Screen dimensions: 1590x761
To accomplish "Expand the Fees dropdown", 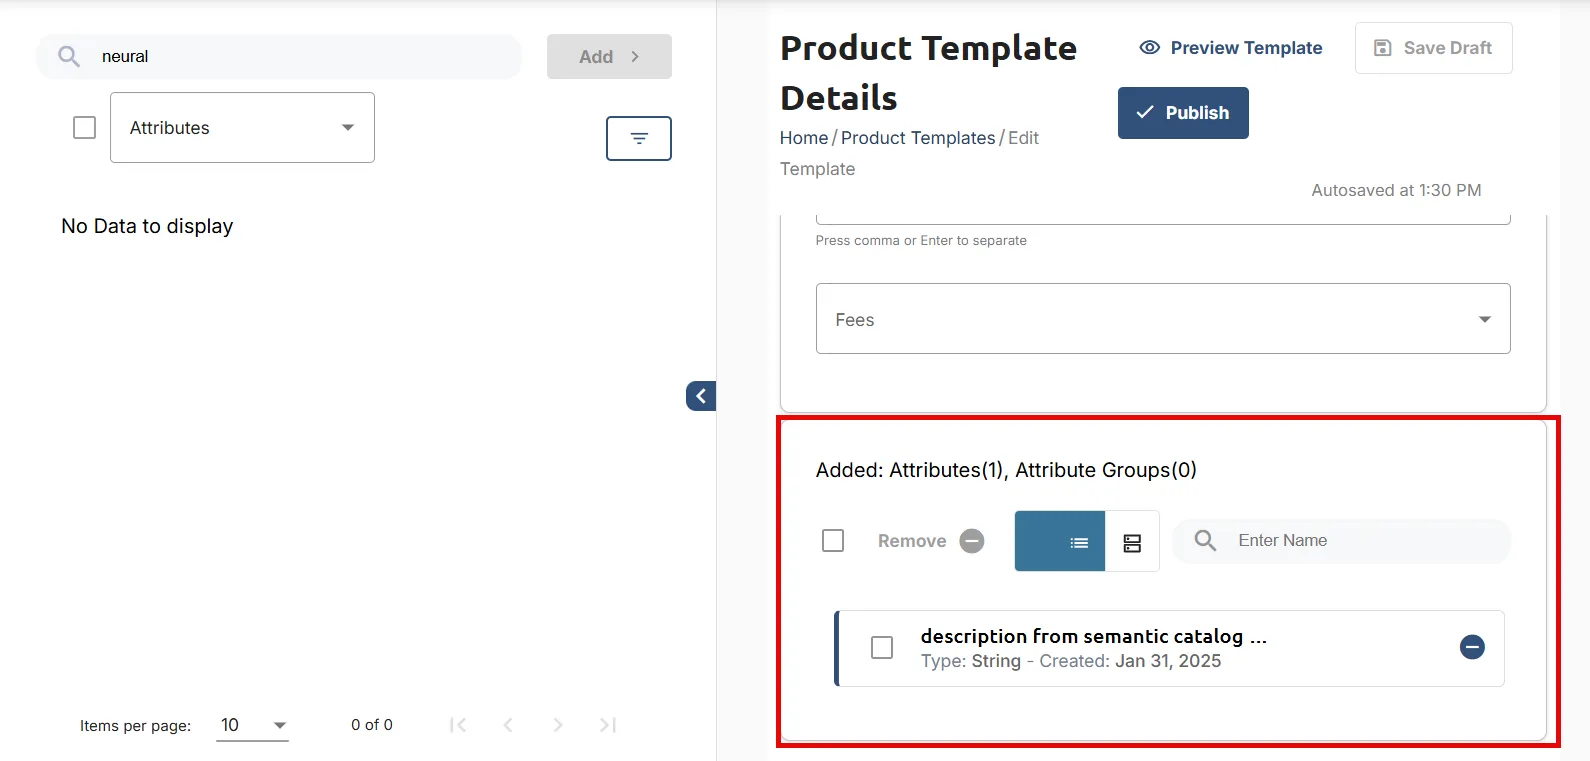I will [x=1163, y=319].
